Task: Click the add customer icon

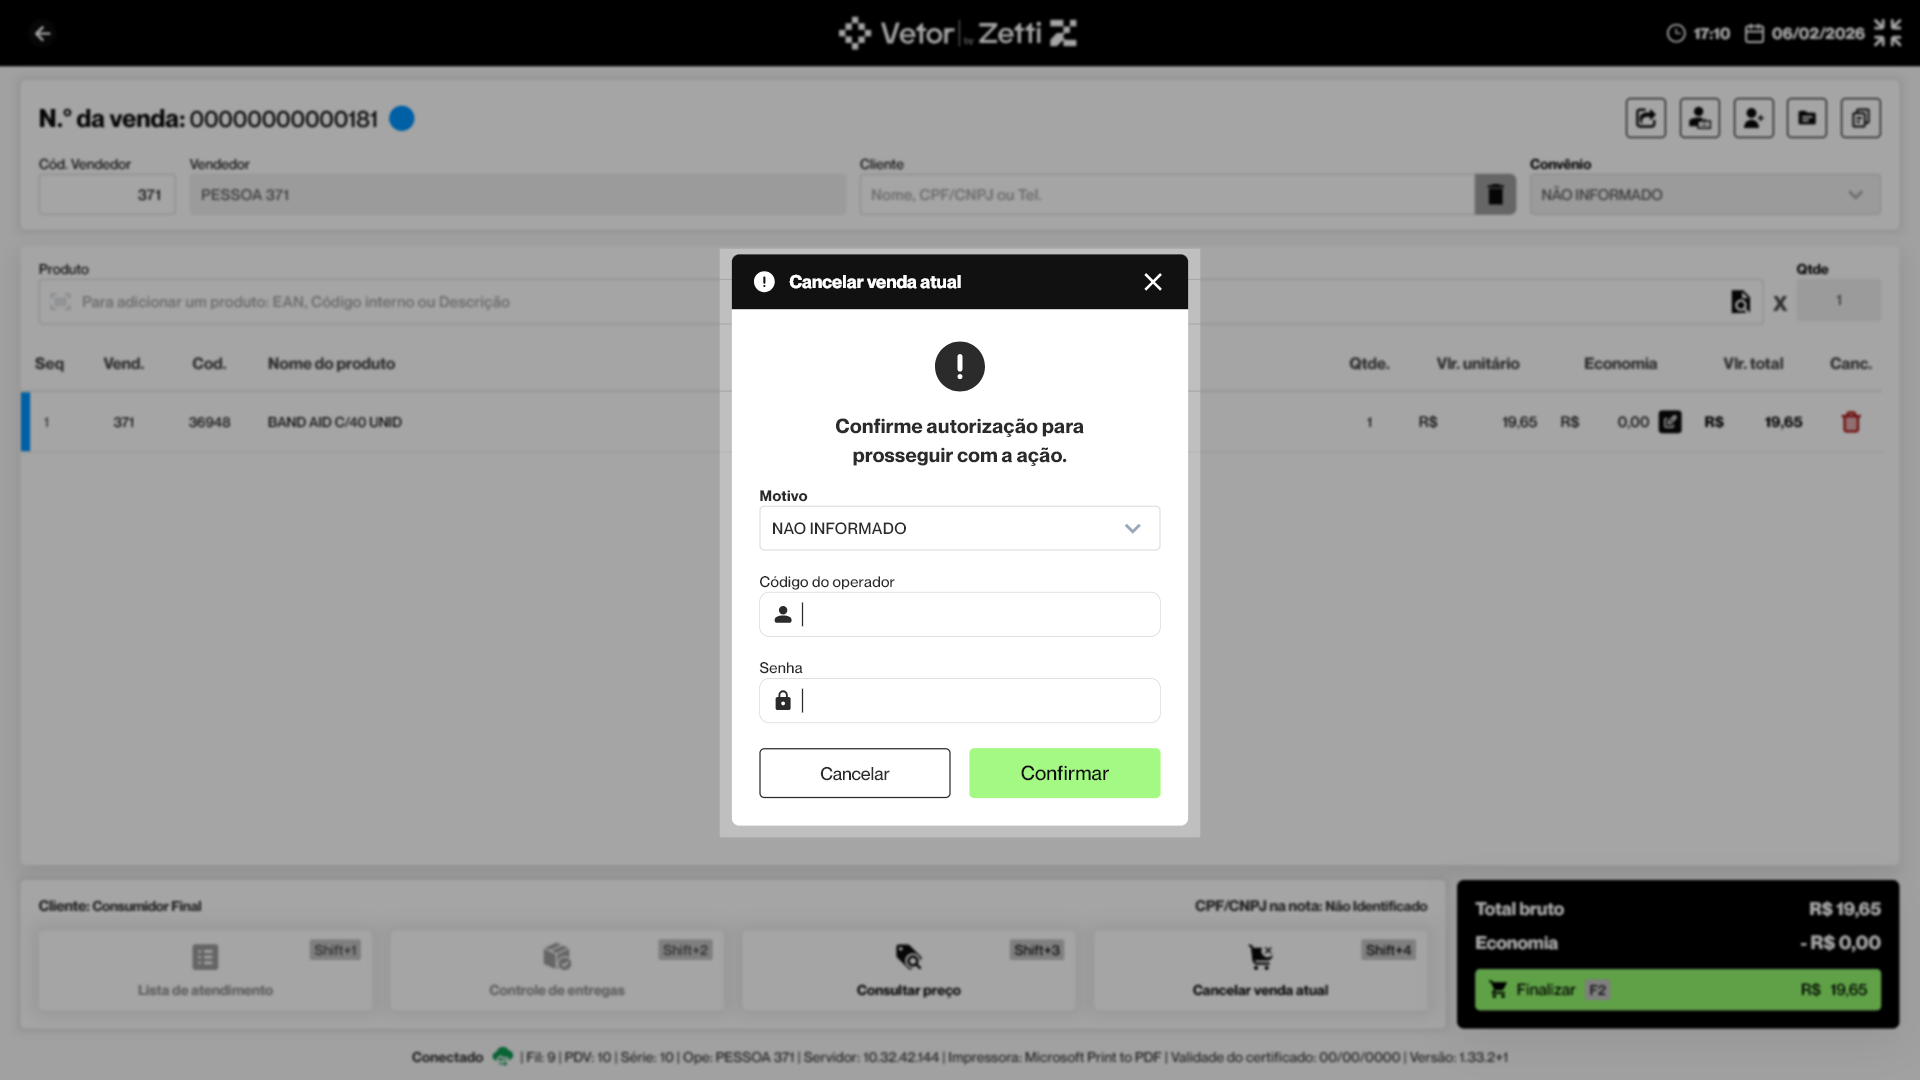Action: (x=1753, y=118)
